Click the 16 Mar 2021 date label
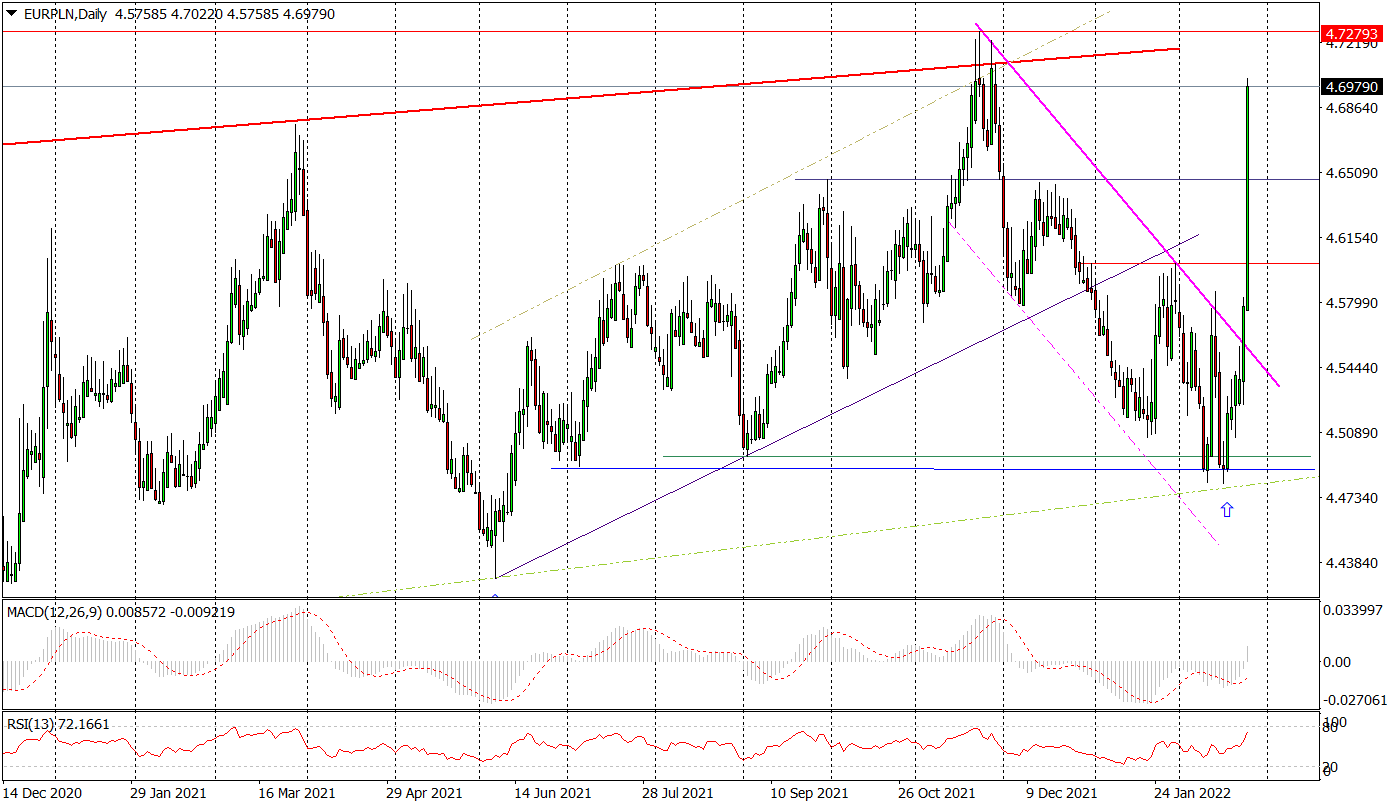The image size is (1391, 807). (x=298, y=793)
